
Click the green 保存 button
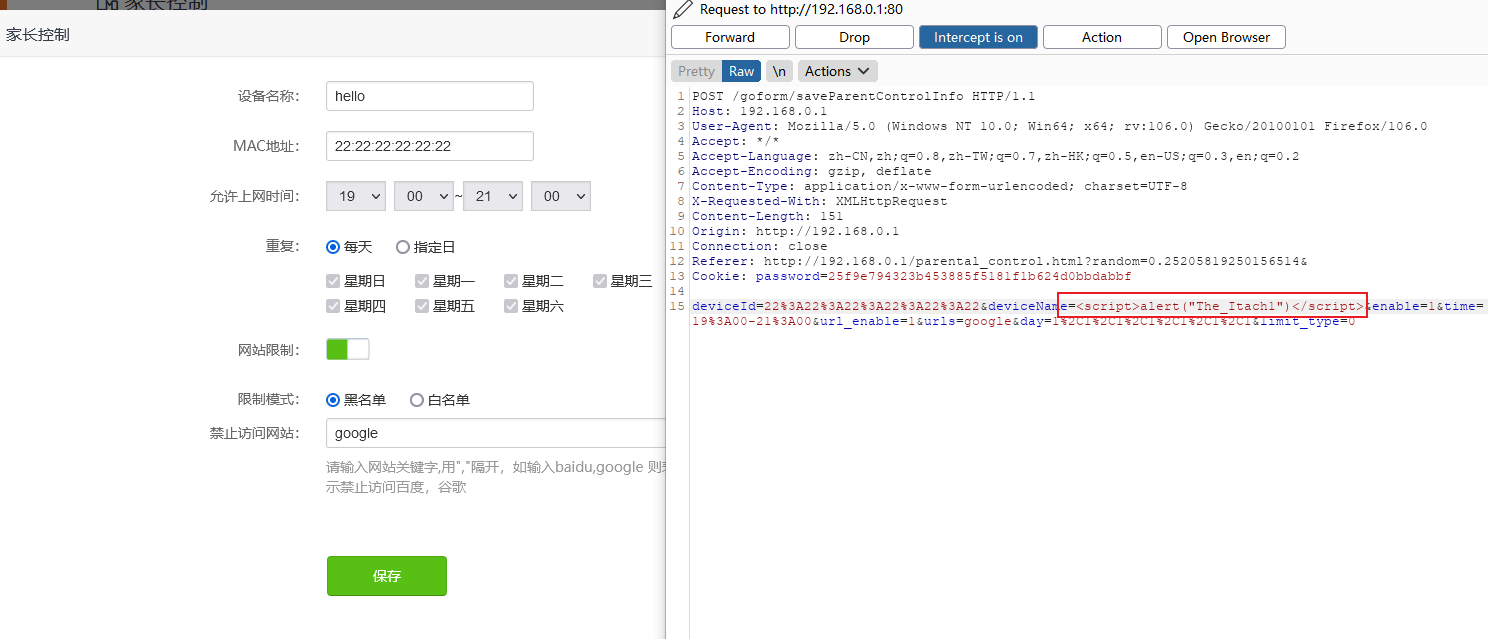pyautogui.click(x=387, y=576)
